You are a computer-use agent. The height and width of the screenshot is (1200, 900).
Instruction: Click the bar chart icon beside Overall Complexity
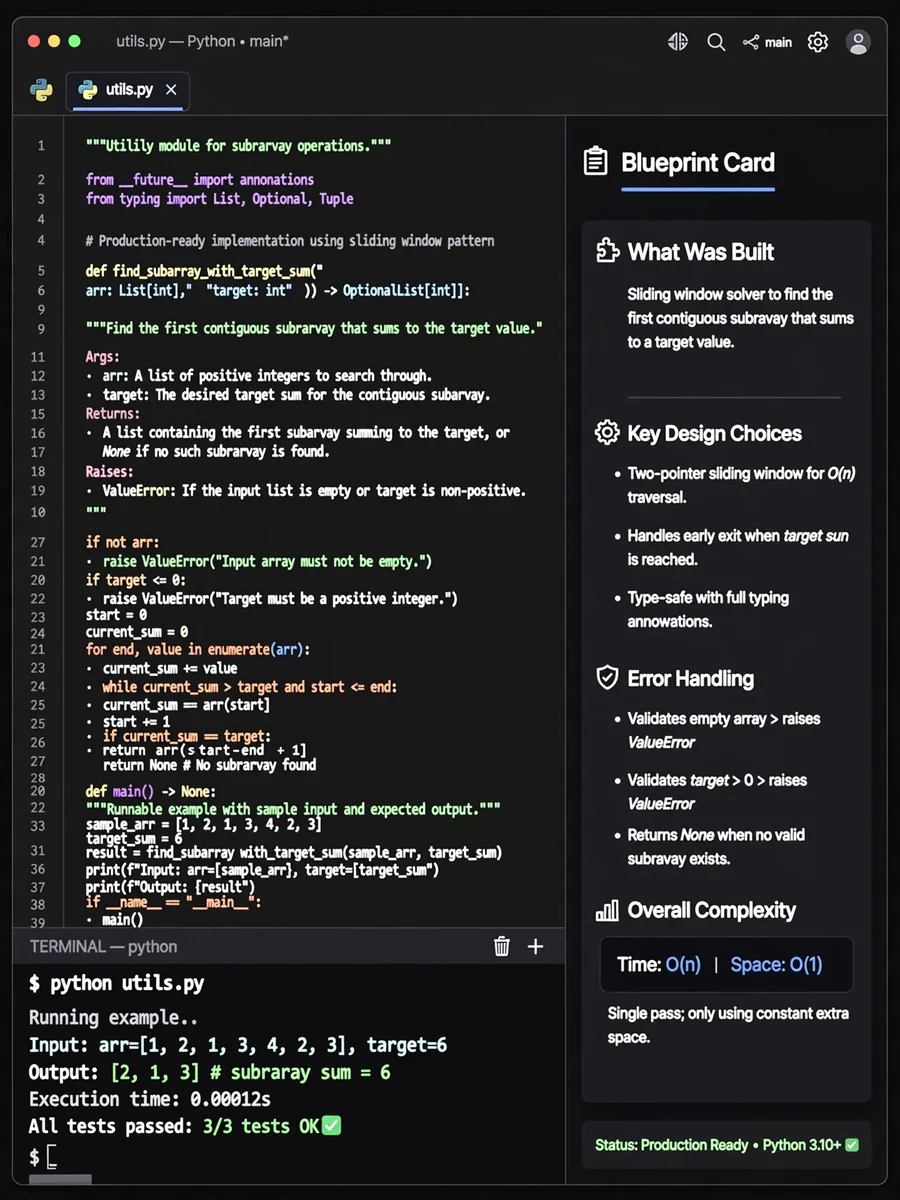(607, 910)
